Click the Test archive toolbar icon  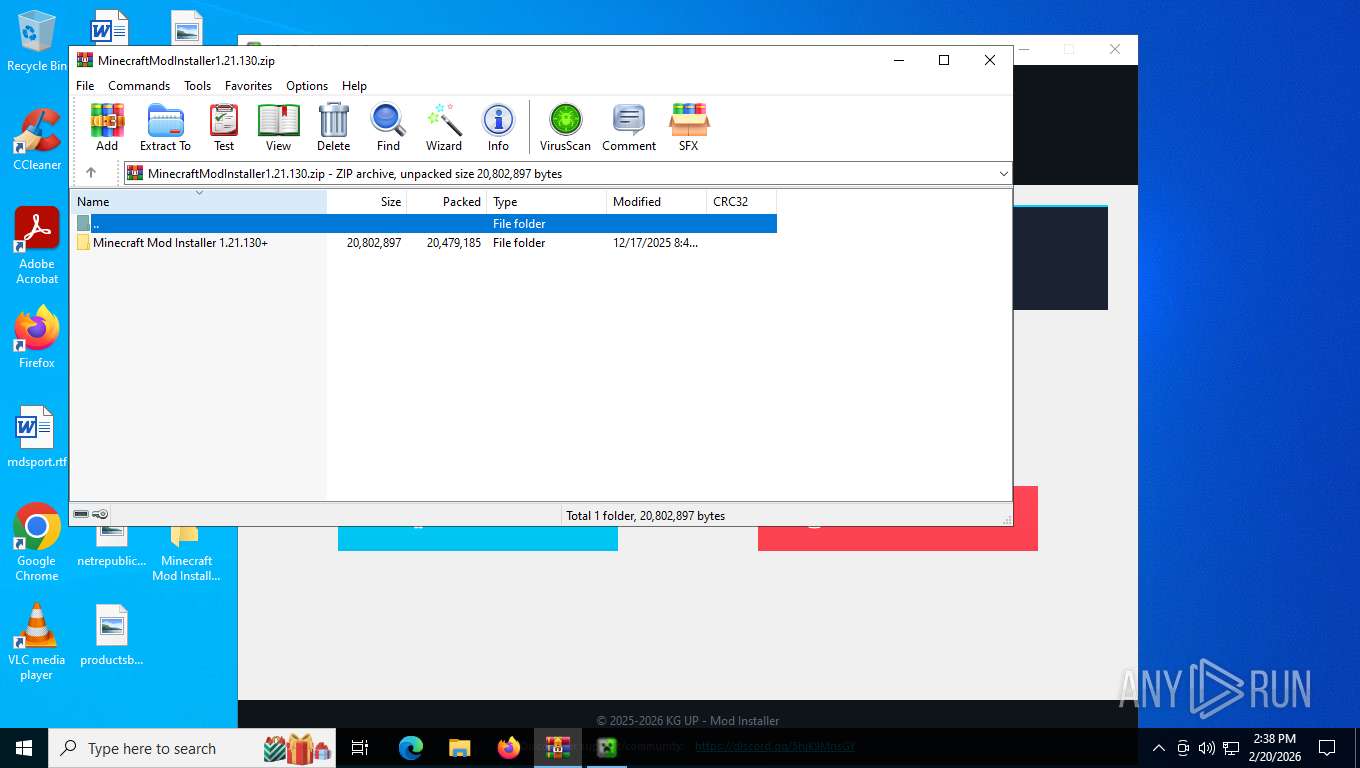coord(224,127)
